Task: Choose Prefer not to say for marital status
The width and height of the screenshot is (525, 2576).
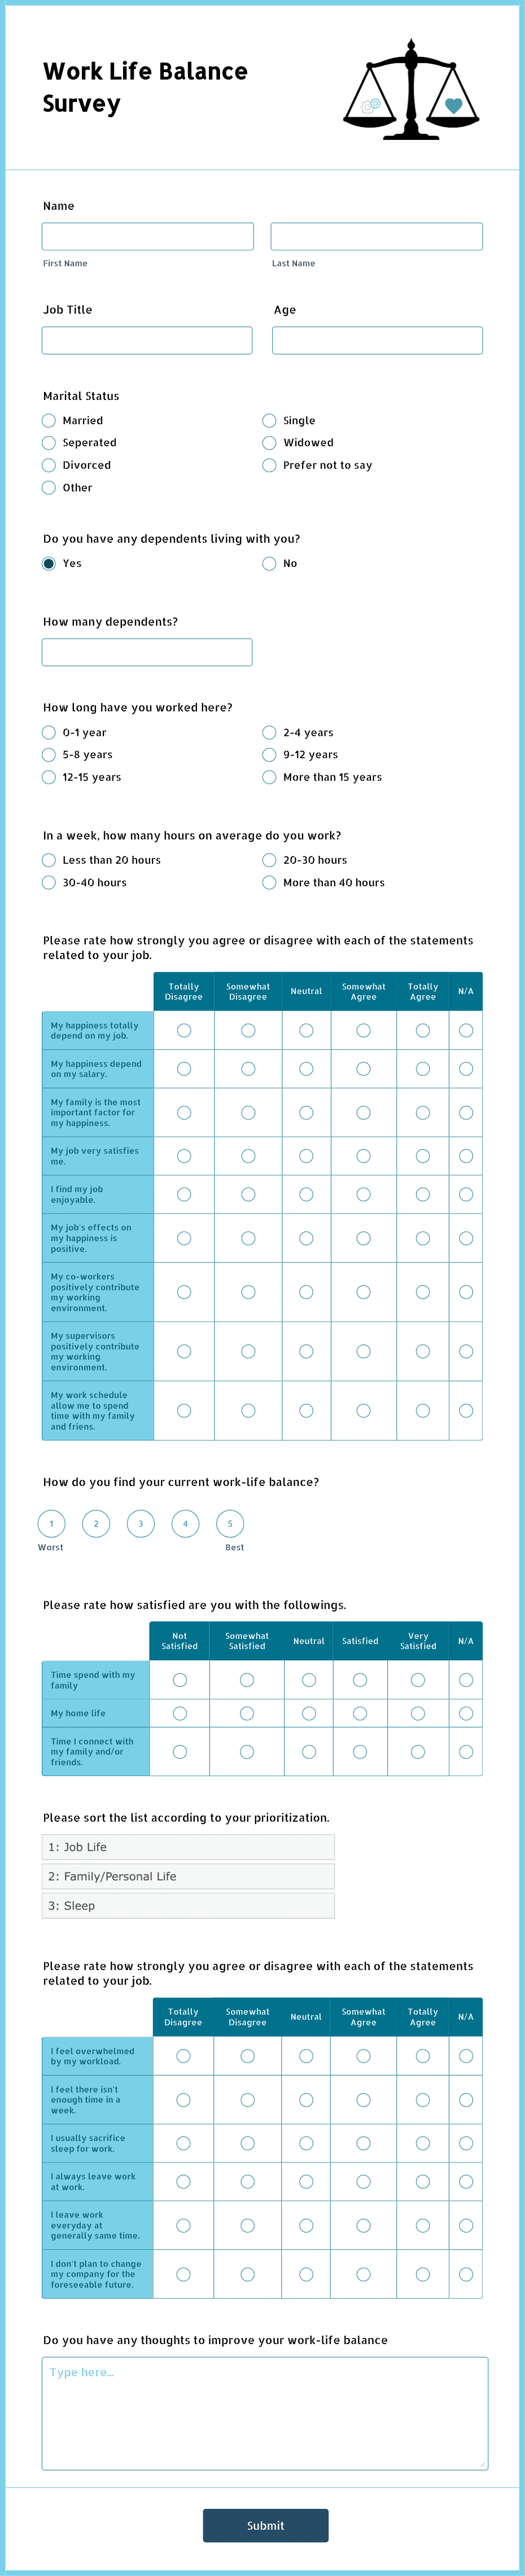Action: 269,465
